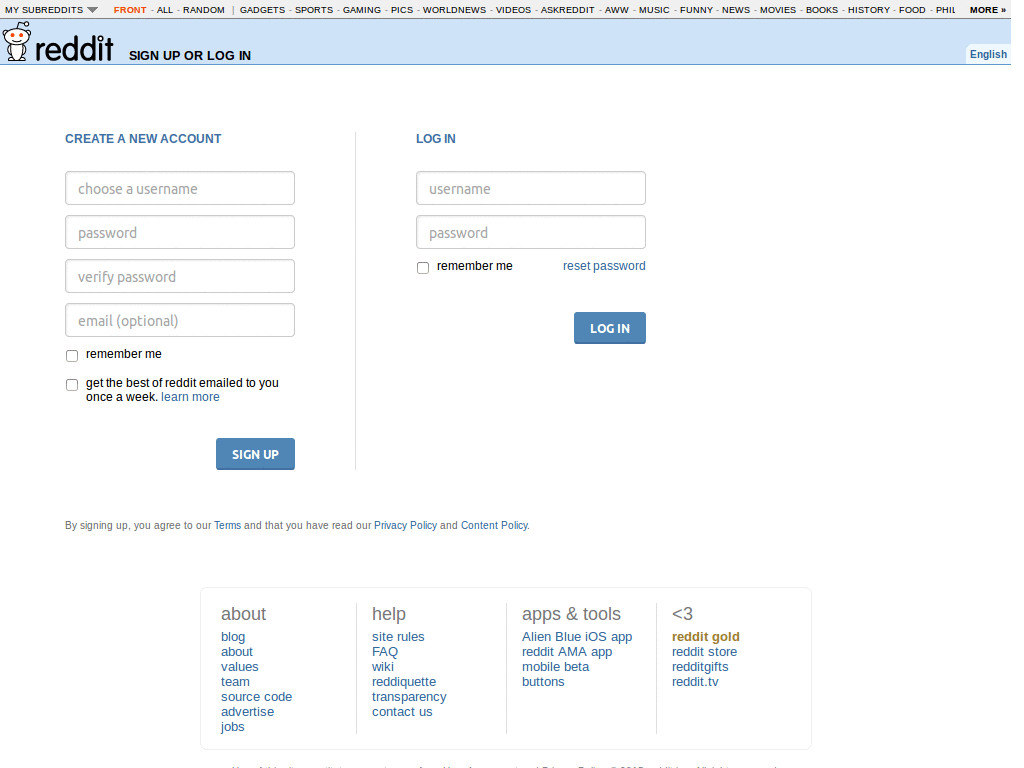Select RANDOM in the top bar
The image size is (1024, 768).
click(204, 10)
